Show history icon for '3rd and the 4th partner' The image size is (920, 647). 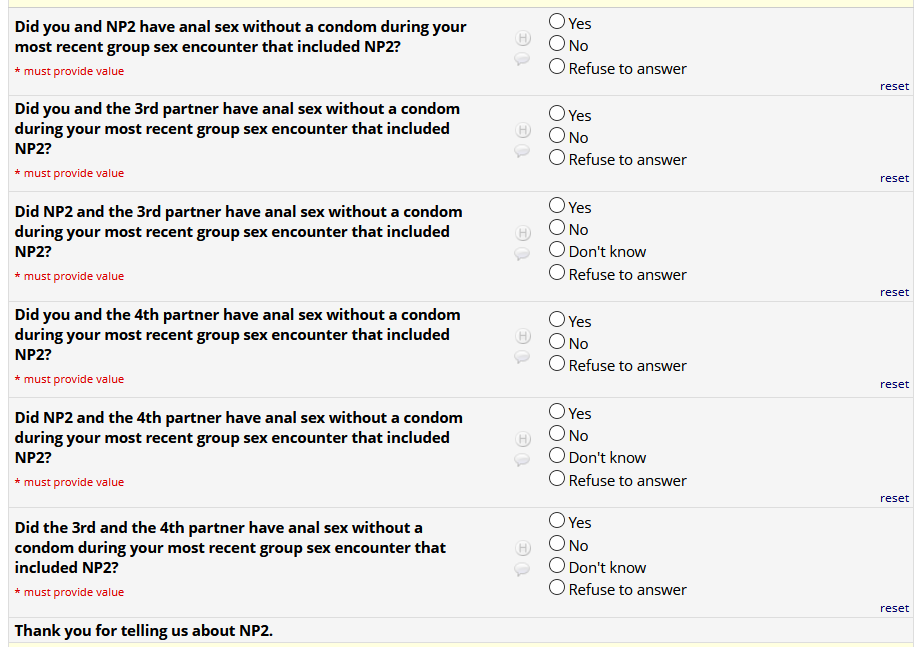tap(522, 548)
